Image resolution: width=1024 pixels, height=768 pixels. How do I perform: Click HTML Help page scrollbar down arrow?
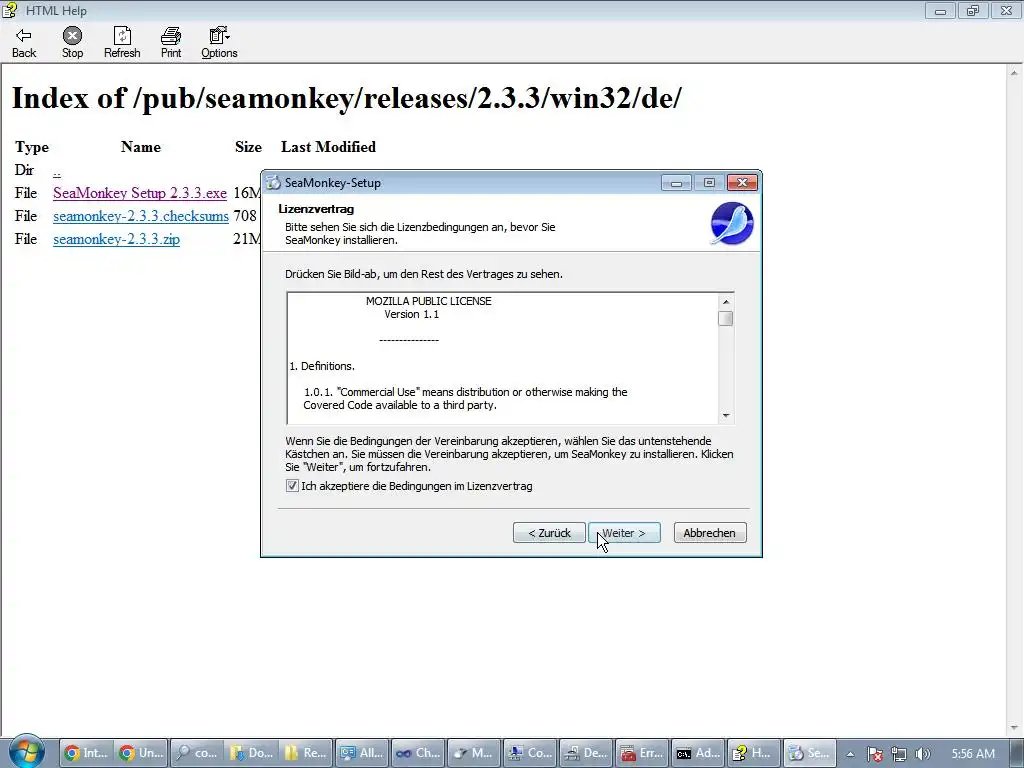(x=1016, y=727)
